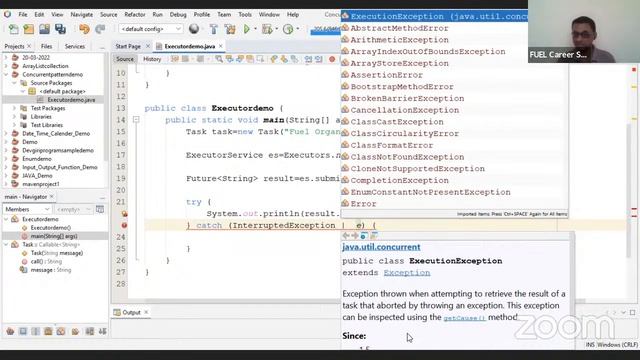Expand the 20-03-2022 project node
640x360 pixels.
point(6,58)
